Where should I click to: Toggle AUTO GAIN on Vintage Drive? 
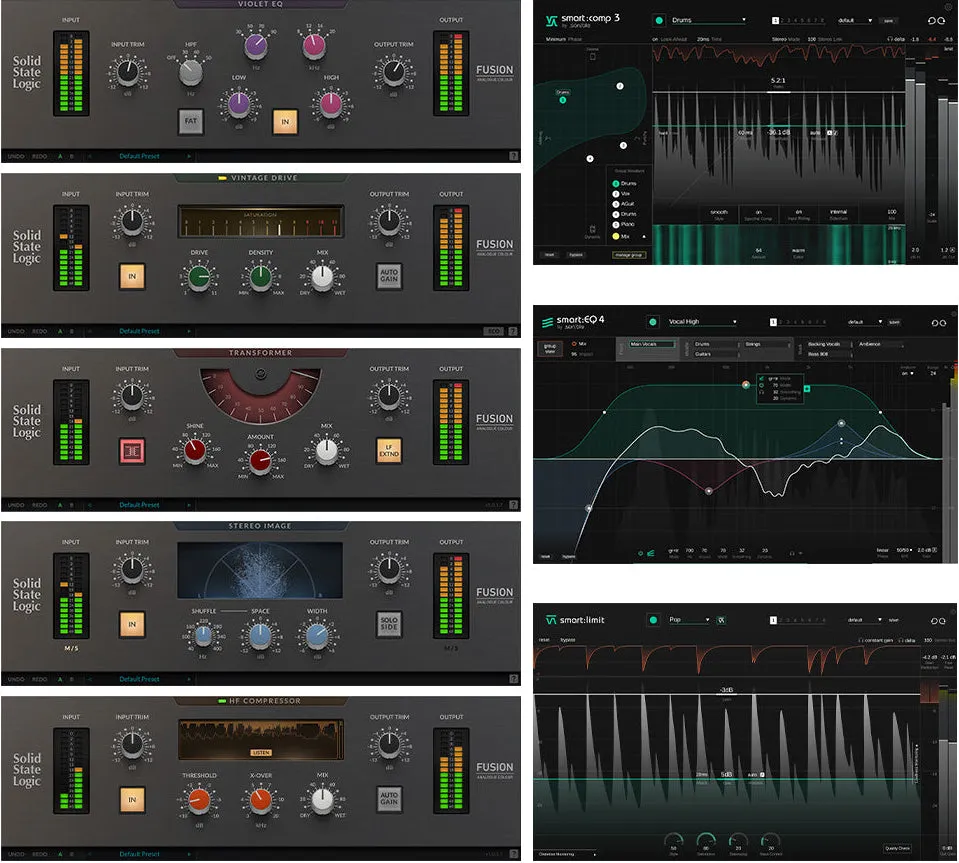click(389, 276)
